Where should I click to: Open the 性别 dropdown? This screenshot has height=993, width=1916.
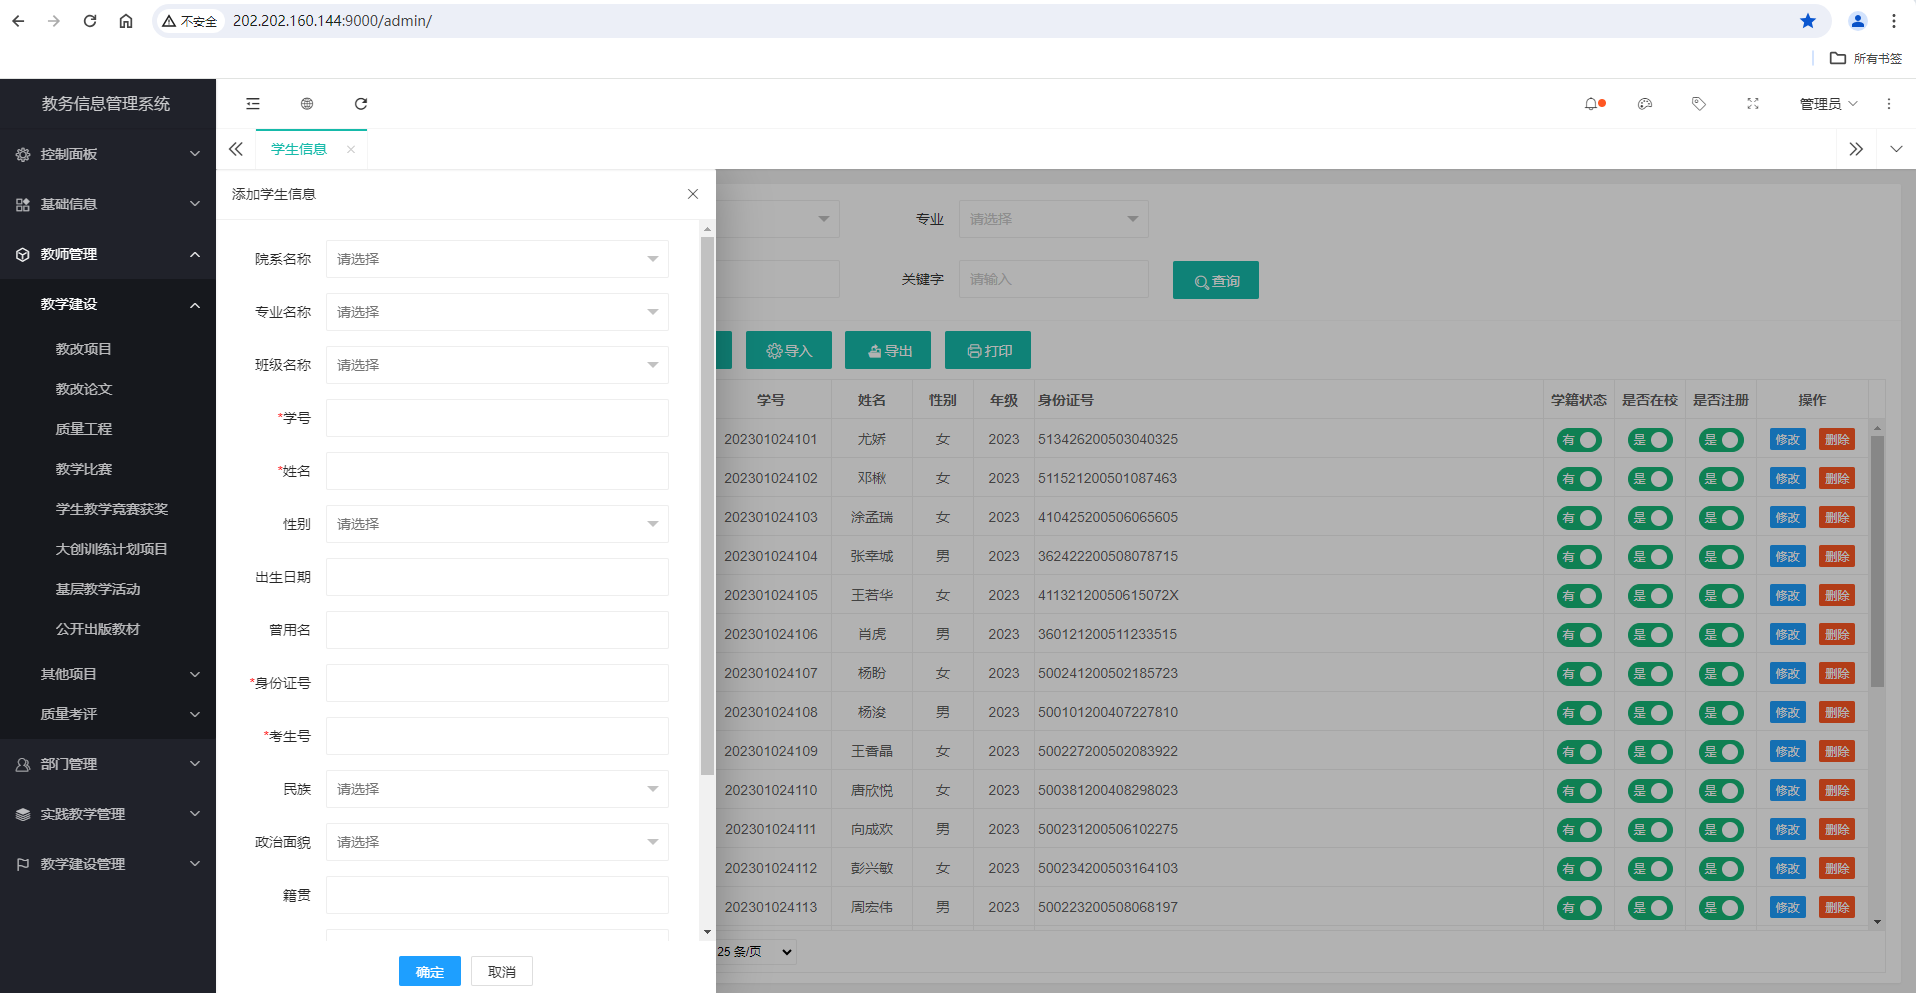(497, 524)
